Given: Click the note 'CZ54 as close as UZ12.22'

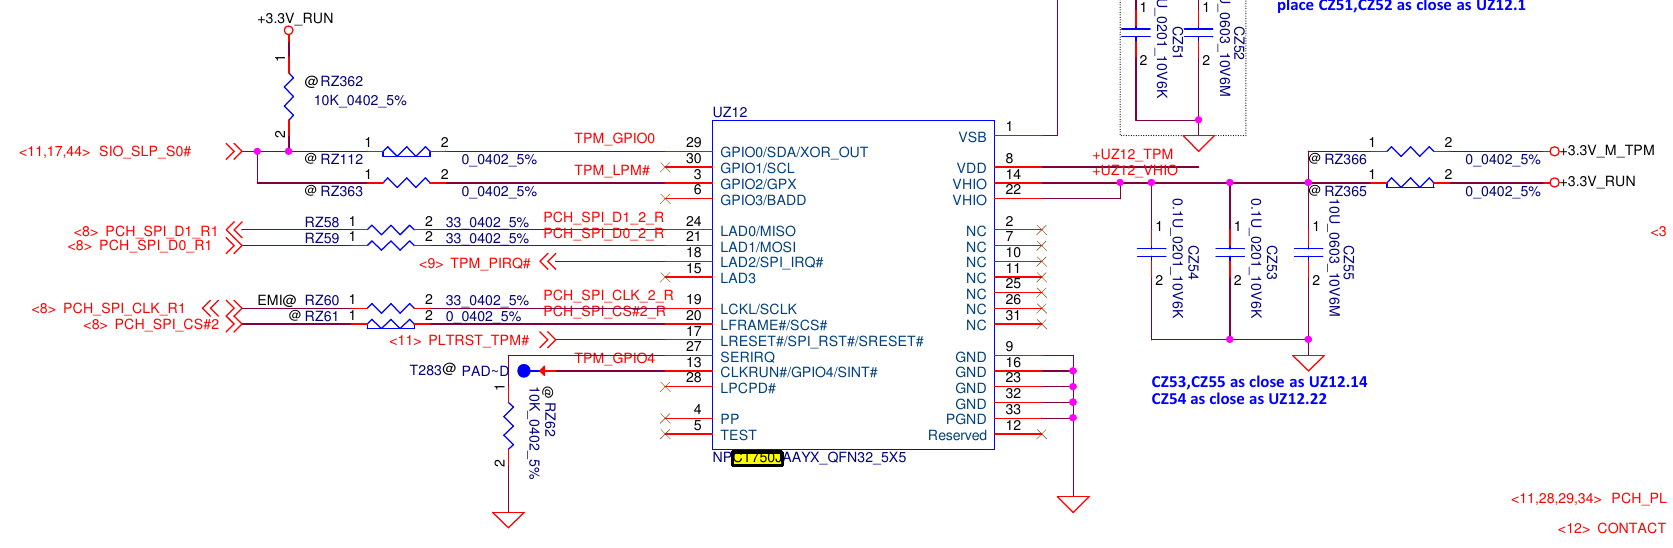Looking at the screenshot, I should click(1239, 399).
